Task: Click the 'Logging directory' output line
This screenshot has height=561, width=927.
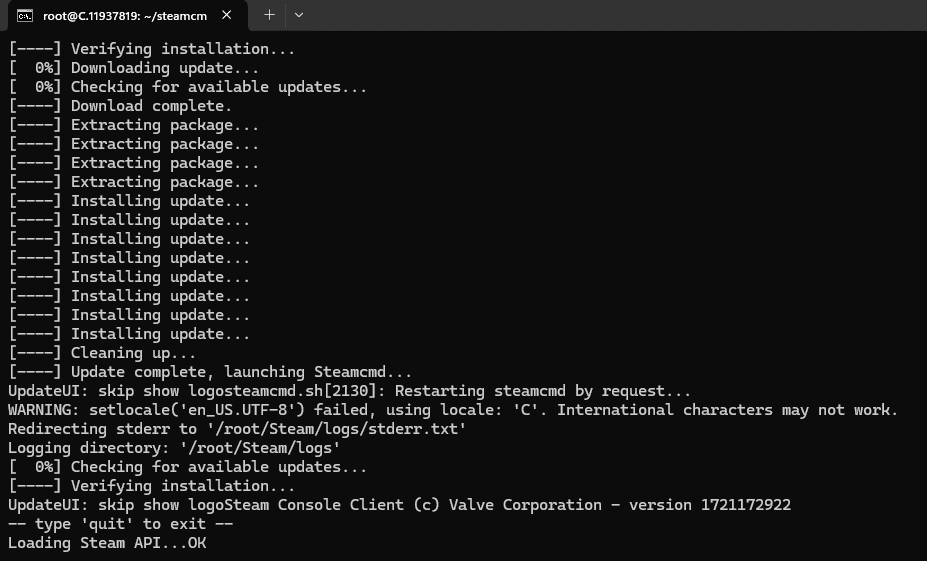Action: pyautogui.click(x=174, y=447)
